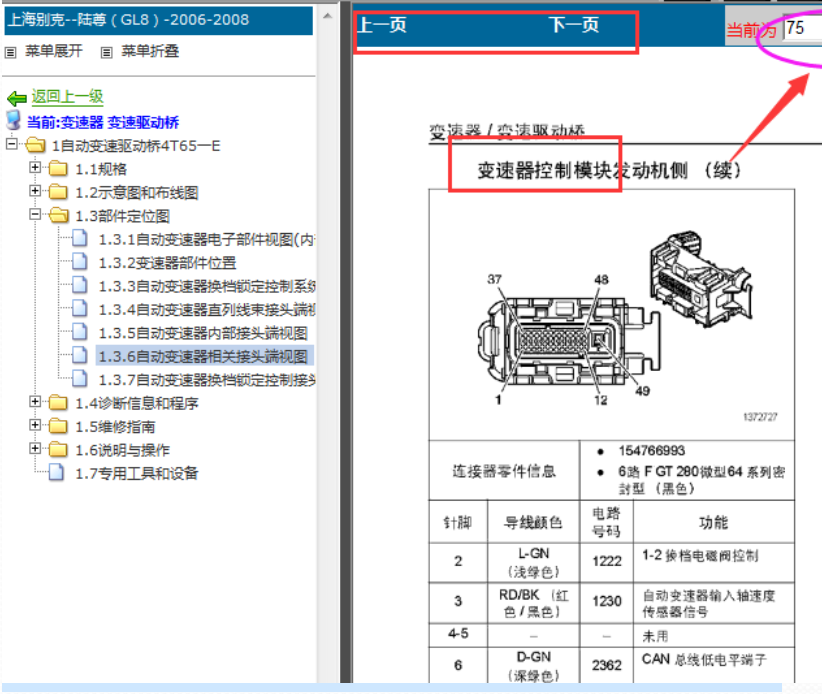Click the 上海别克--陆尊 (GL8) title bar
The height and width of the screenshot is (694, 822).
(158, 20)
